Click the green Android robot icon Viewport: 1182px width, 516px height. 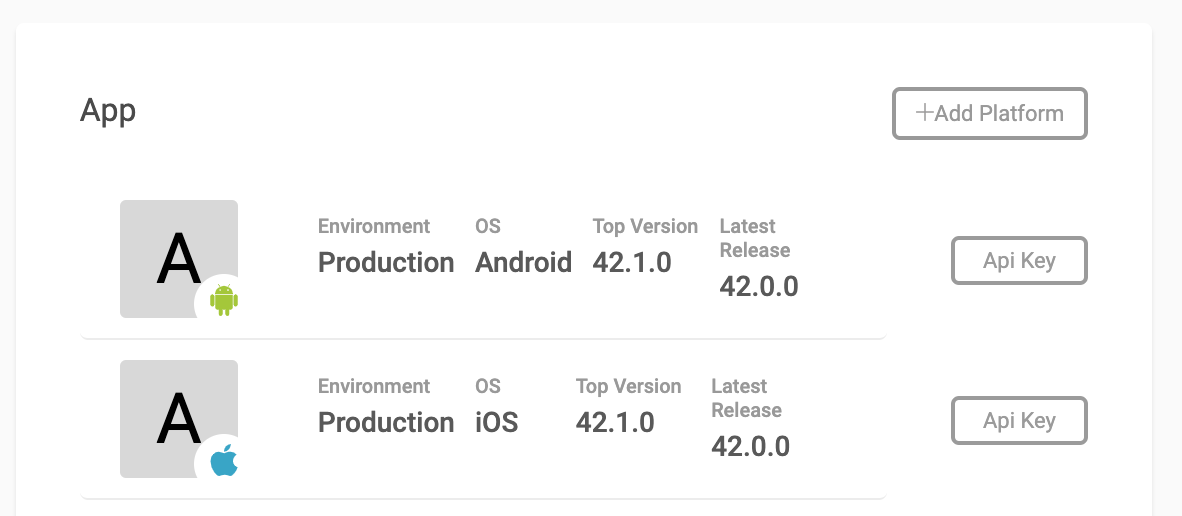pos(224,300)
